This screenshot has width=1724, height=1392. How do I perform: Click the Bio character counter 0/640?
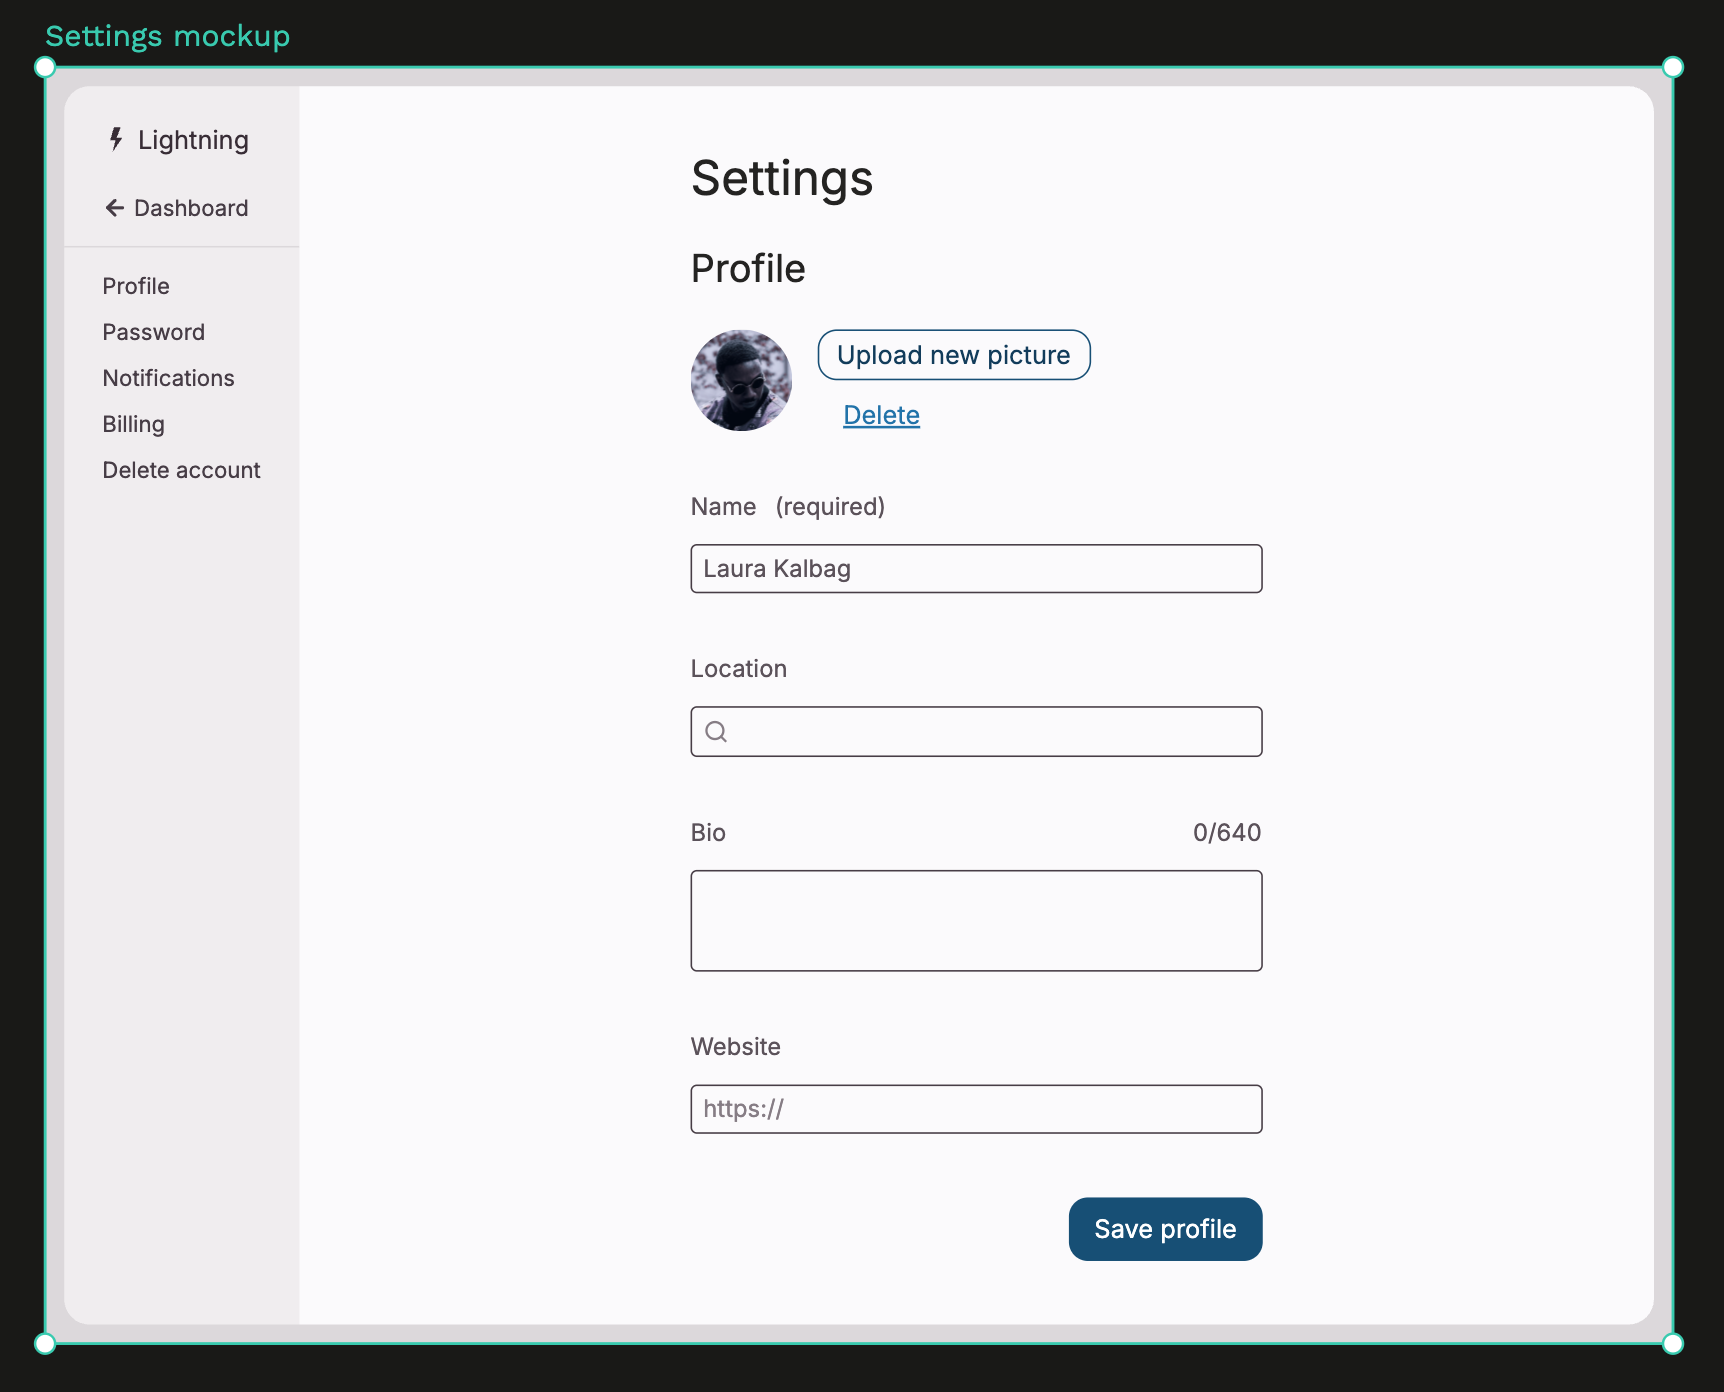1227,833
